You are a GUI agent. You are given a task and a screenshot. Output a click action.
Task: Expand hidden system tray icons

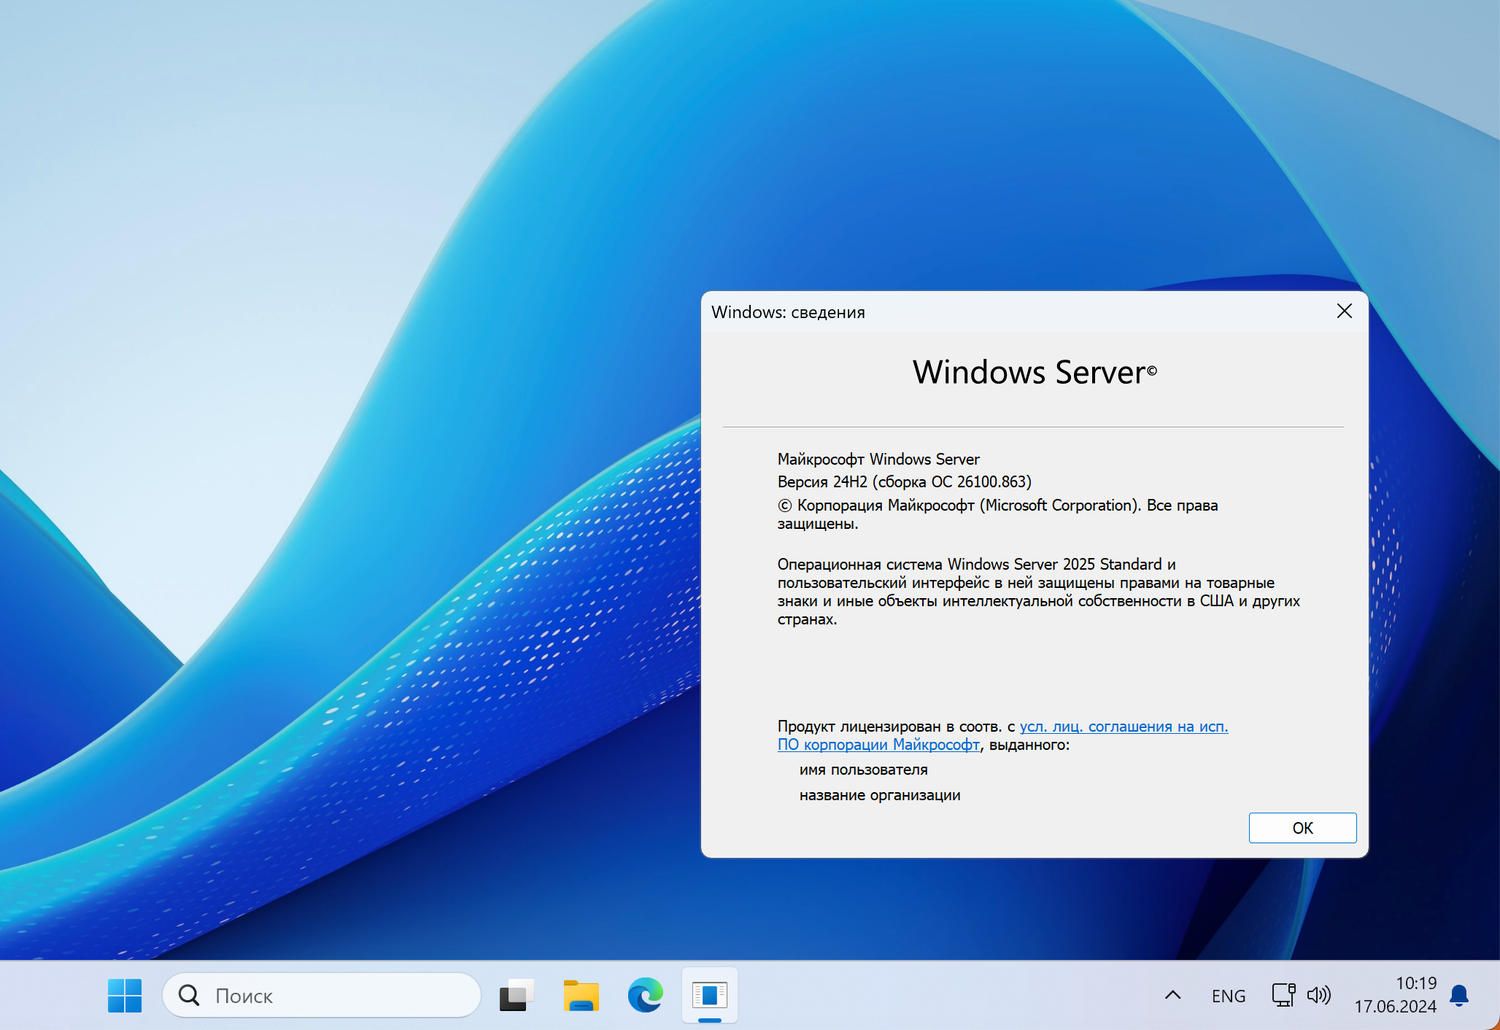pyautogui.click(x=1172, y=995)
